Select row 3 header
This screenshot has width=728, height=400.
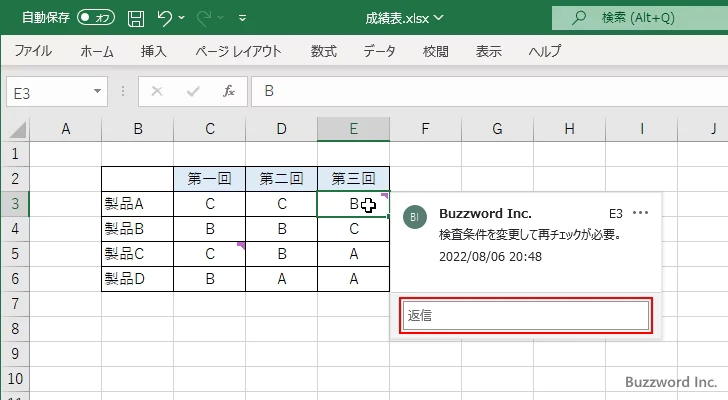point(15,204)
